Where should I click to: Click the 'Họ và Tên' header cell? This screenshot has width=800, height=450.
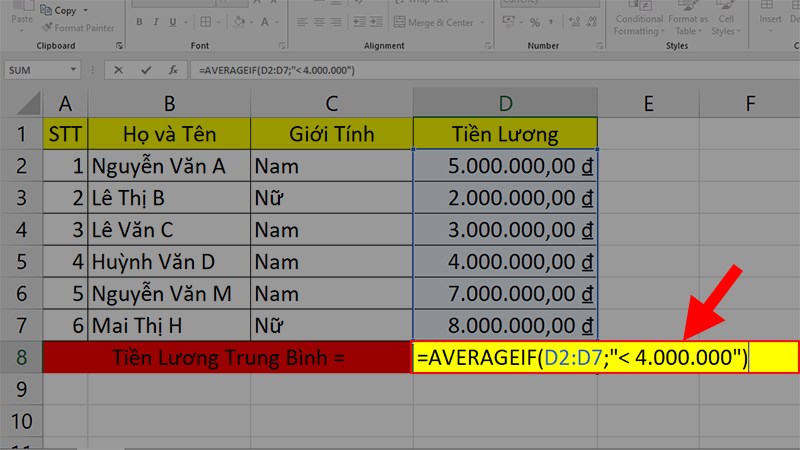coord(169,134)
